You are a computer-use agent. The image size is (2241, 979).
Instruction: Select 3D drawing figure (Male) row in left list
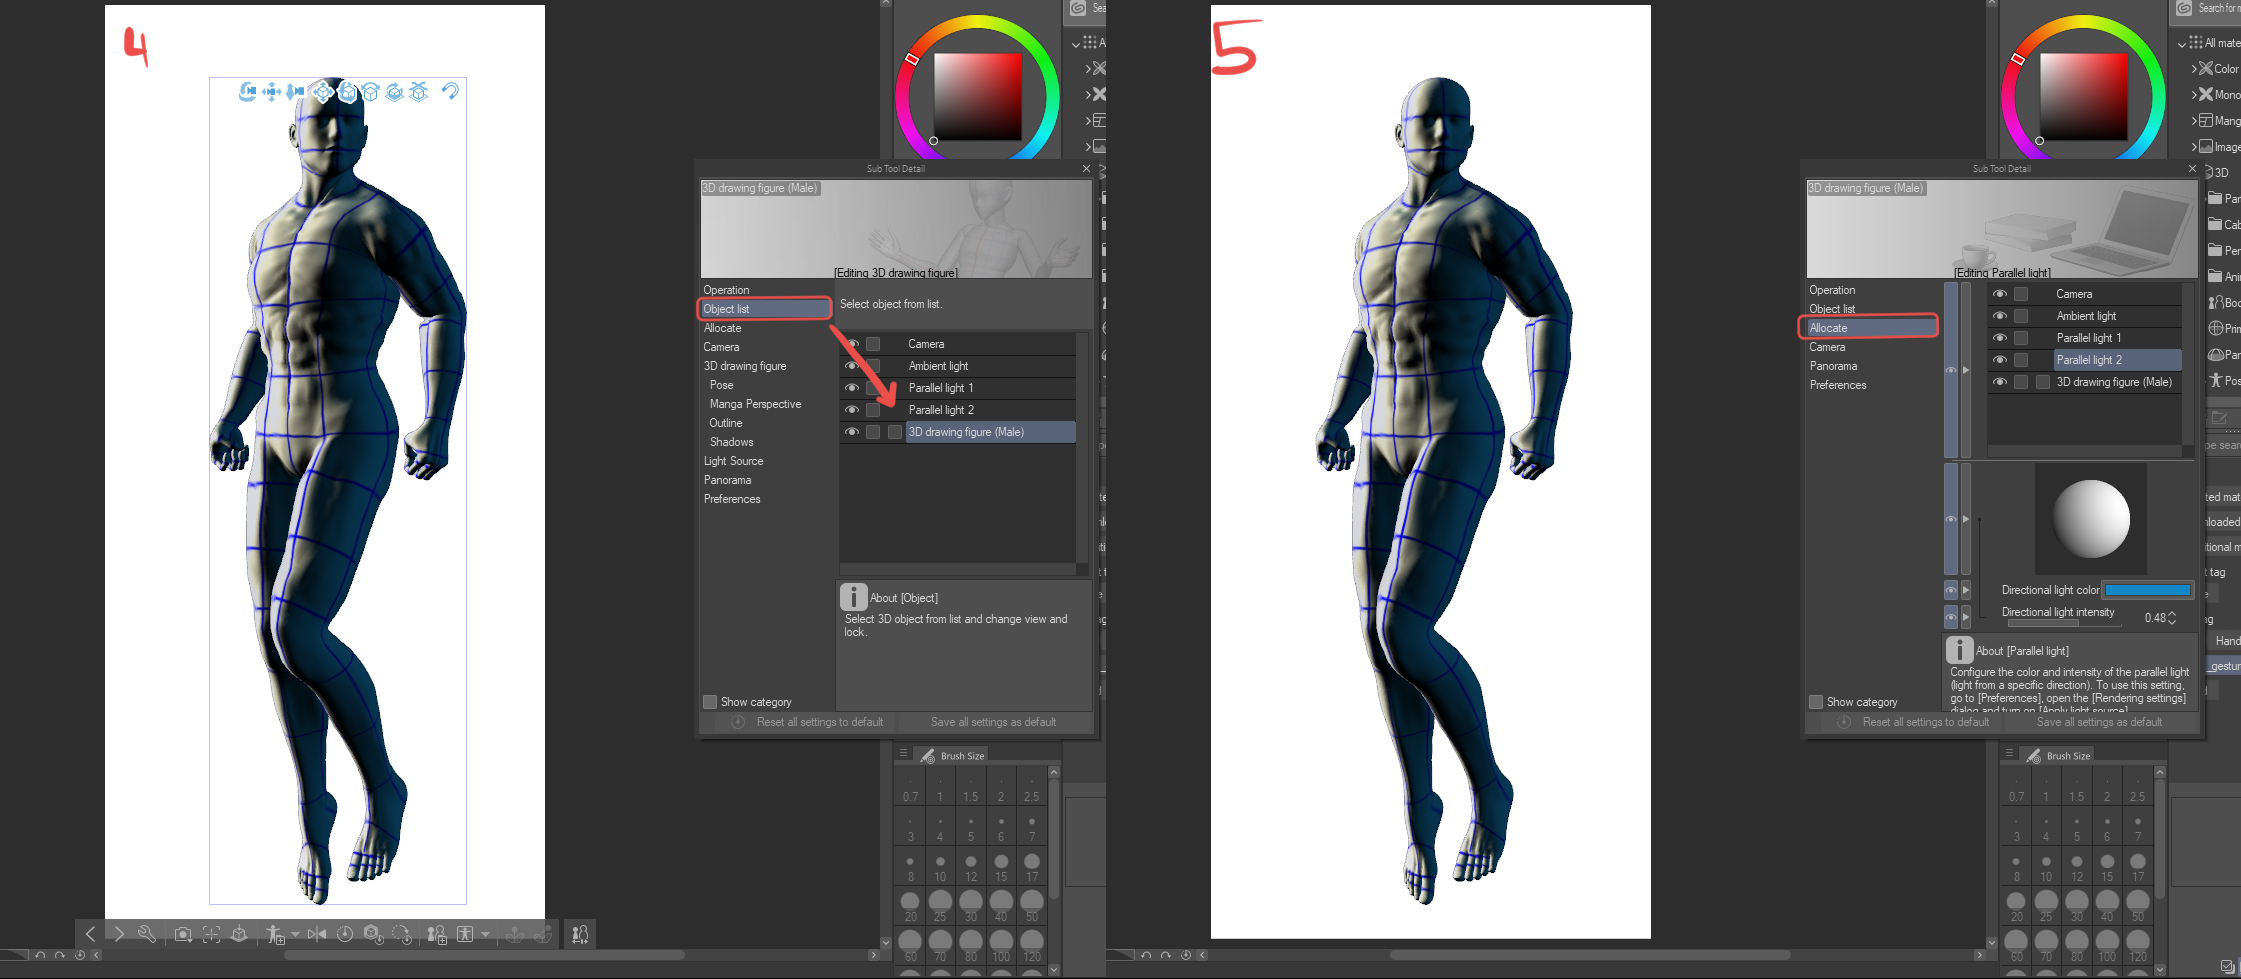pos(990,432)
